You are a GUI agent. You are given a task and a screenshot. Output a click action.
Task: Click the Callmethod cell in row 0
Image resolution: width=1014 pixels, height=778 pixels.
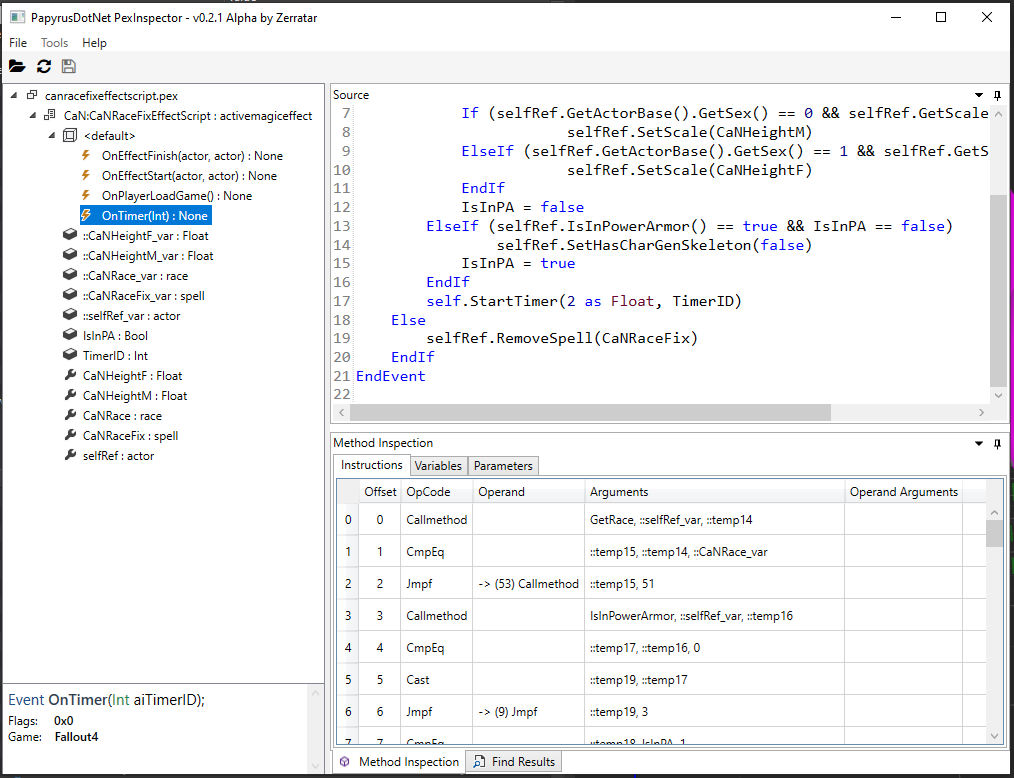[x=437, y=519]
